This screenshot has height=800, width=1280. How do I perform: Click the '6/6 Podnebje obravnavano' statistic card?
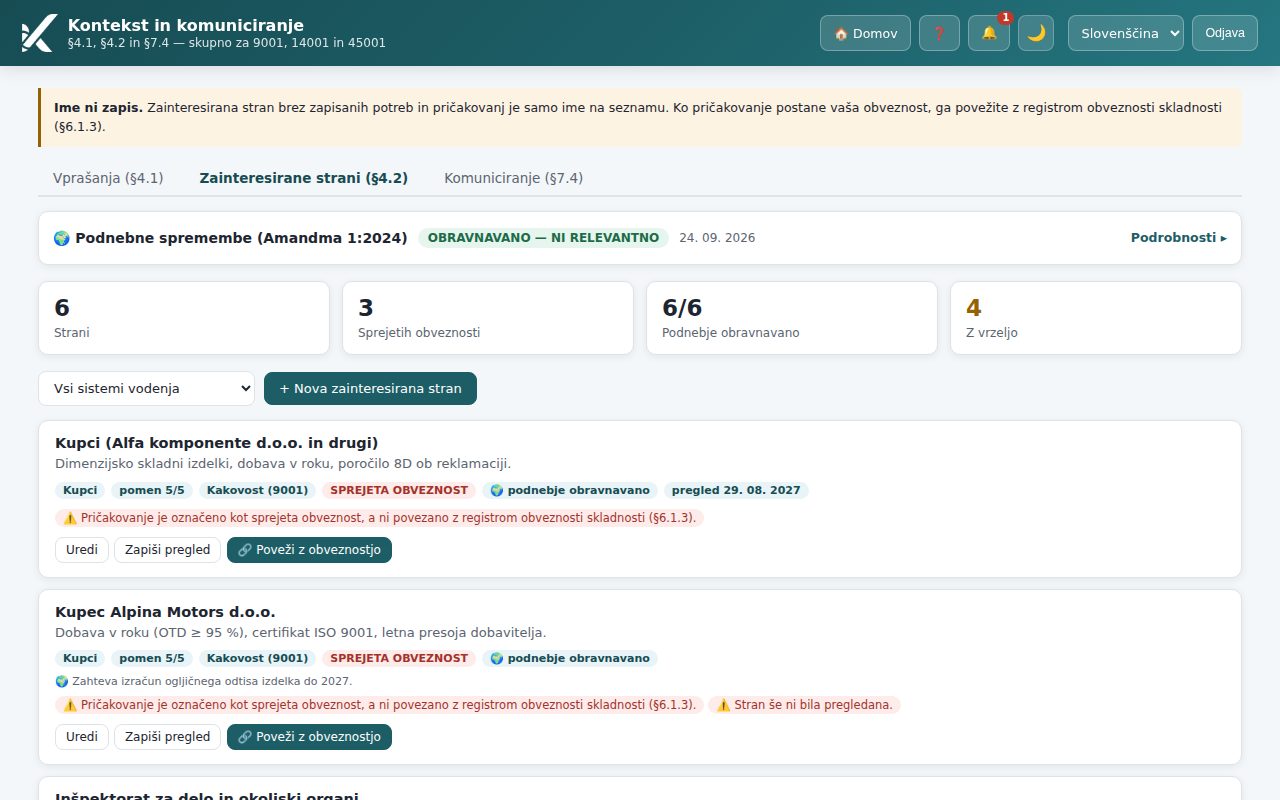coord(792,318)
